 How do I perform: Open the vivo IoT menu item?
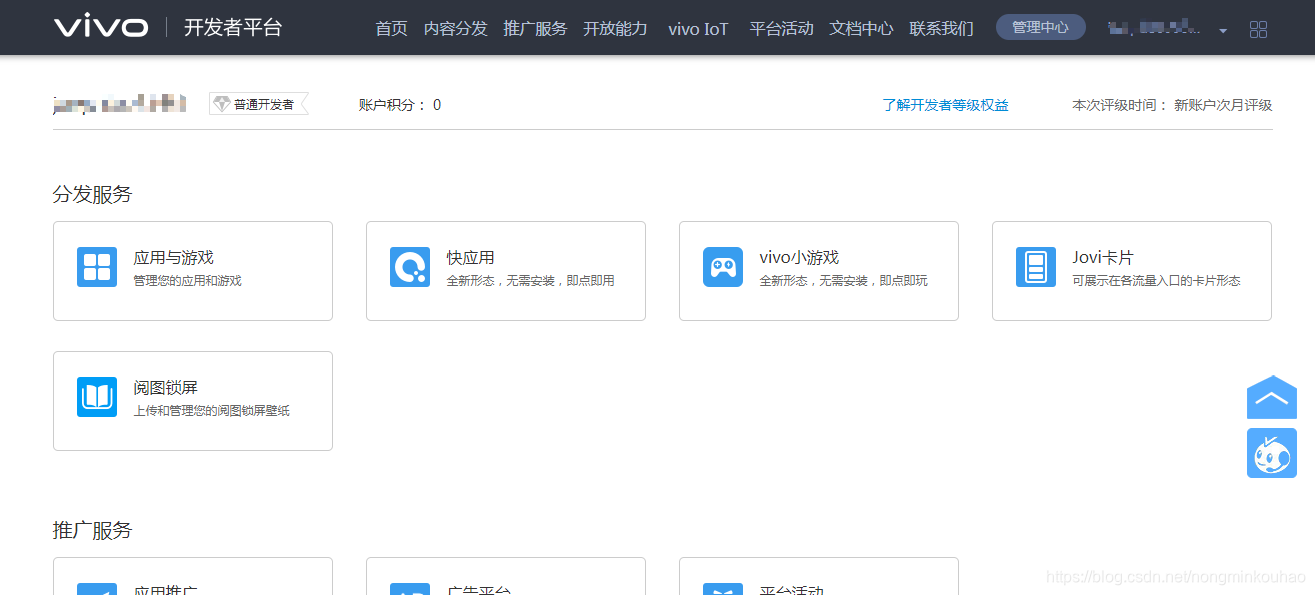[698, 28]
